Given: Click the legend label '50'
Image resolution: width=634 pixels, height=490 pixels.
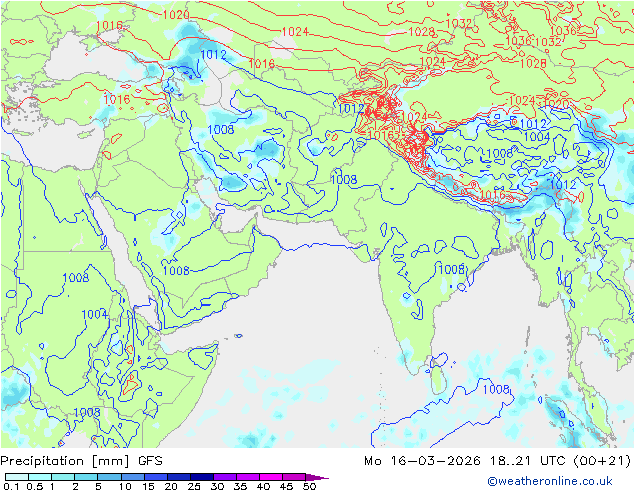Looking at the screenshot, I should pyautogui.click(x=309, y=486).
